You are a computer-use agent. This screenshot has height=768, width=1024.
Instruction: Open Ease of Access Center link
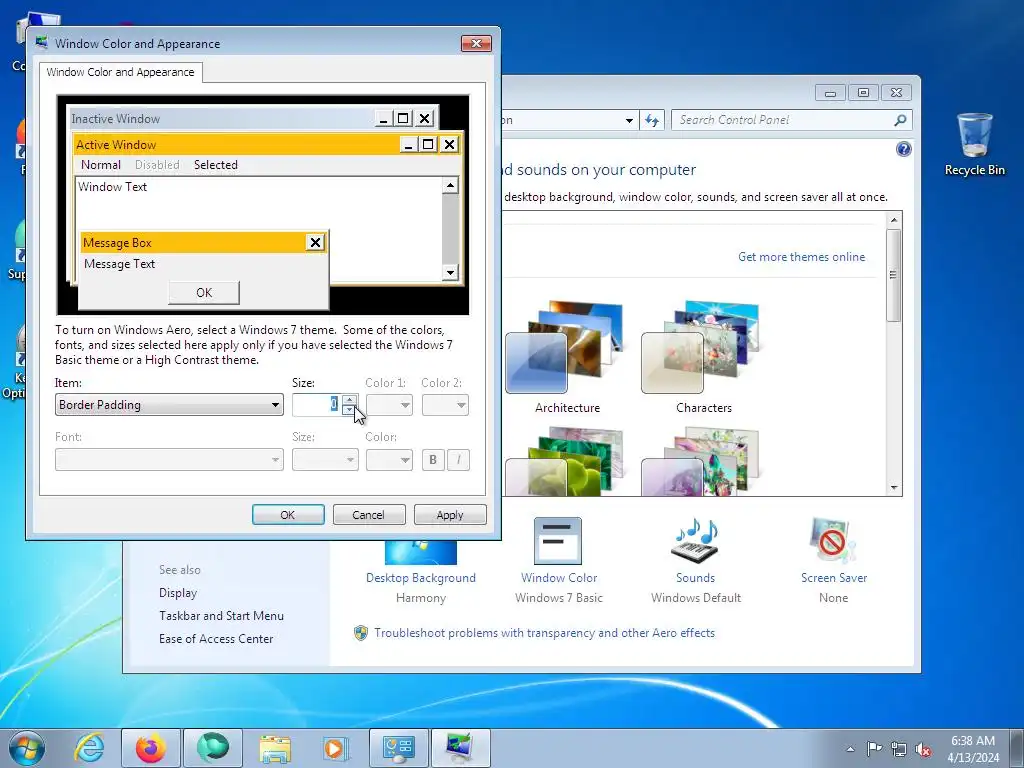(x=216, y=639)
